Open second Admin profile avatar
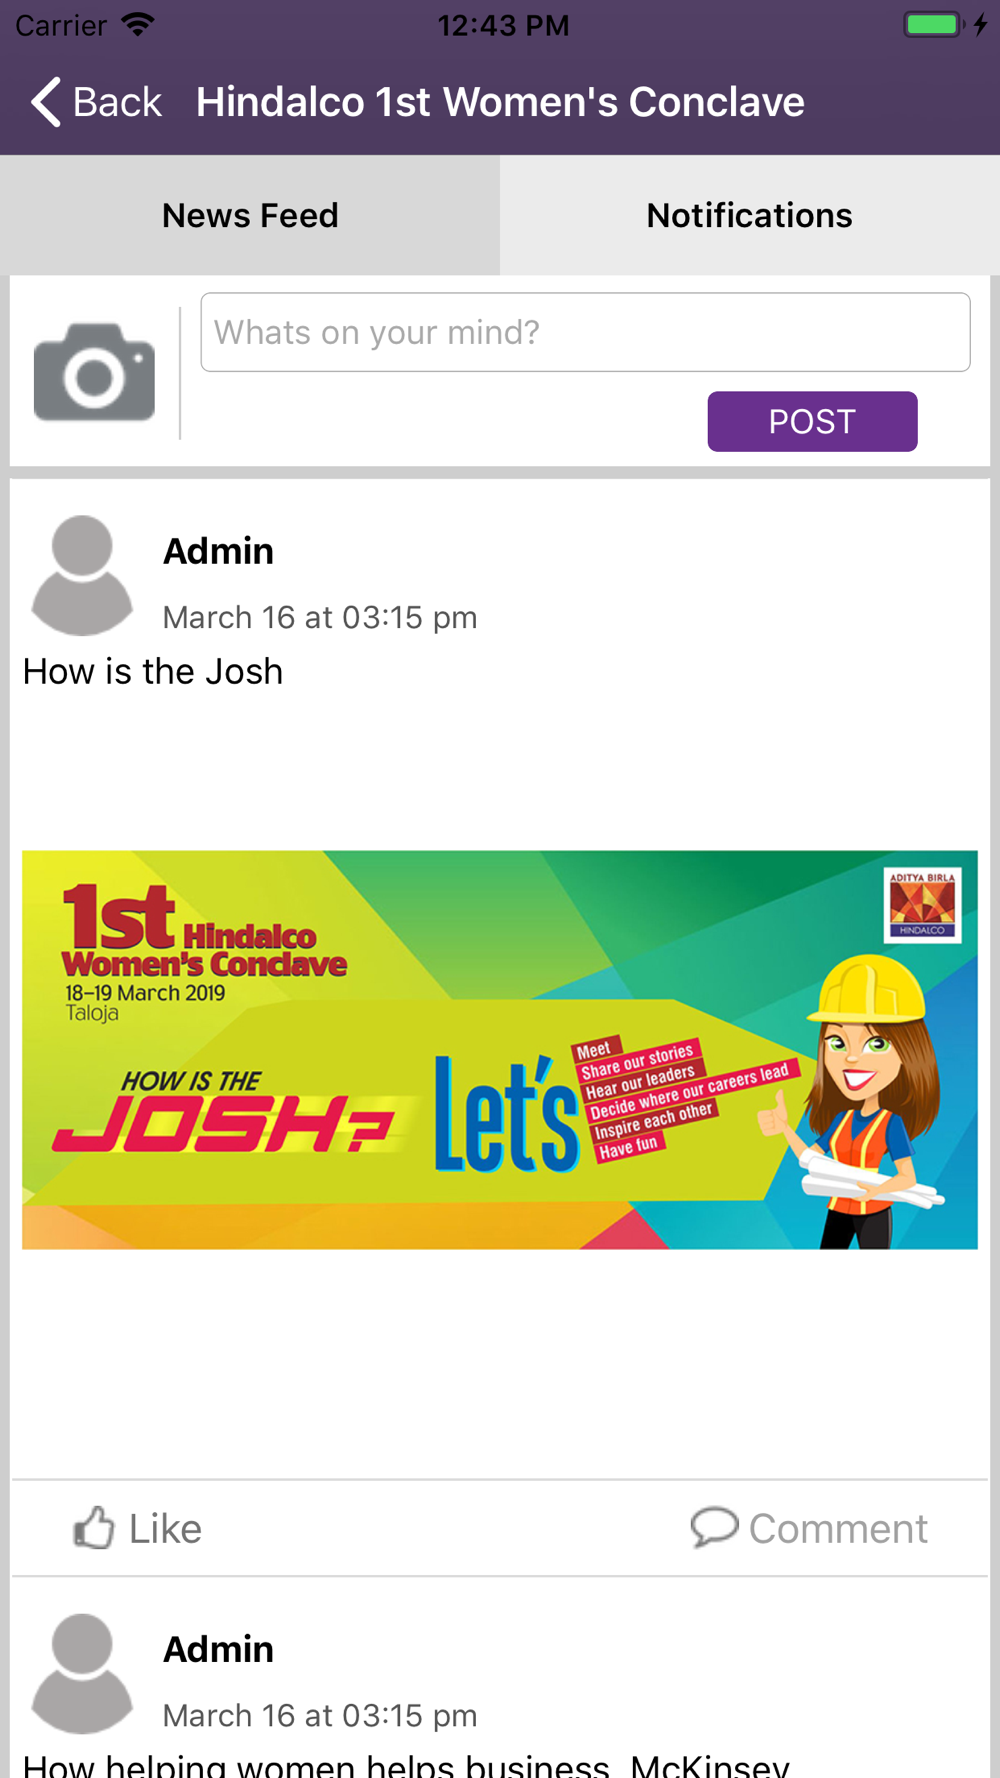1000x1778 pixels. pyautogui.click(x=82, y=1674)
